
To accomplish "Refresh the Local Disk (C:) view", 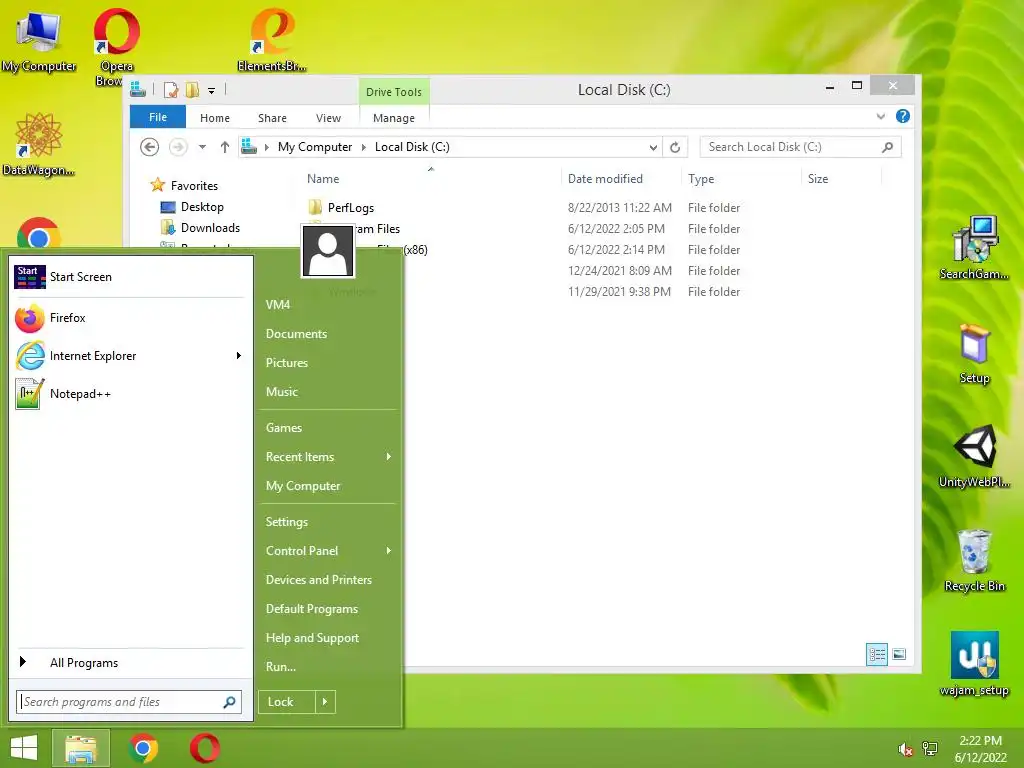I will 675,147.
